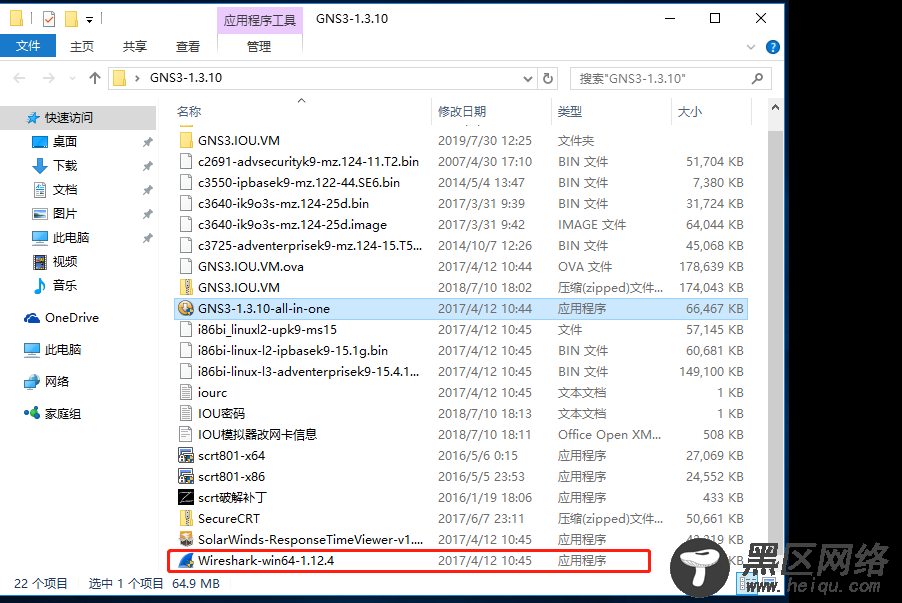Screen dimensions: 902x603
Task: Open 视频 in quick access
Action: tap(55, 262)
